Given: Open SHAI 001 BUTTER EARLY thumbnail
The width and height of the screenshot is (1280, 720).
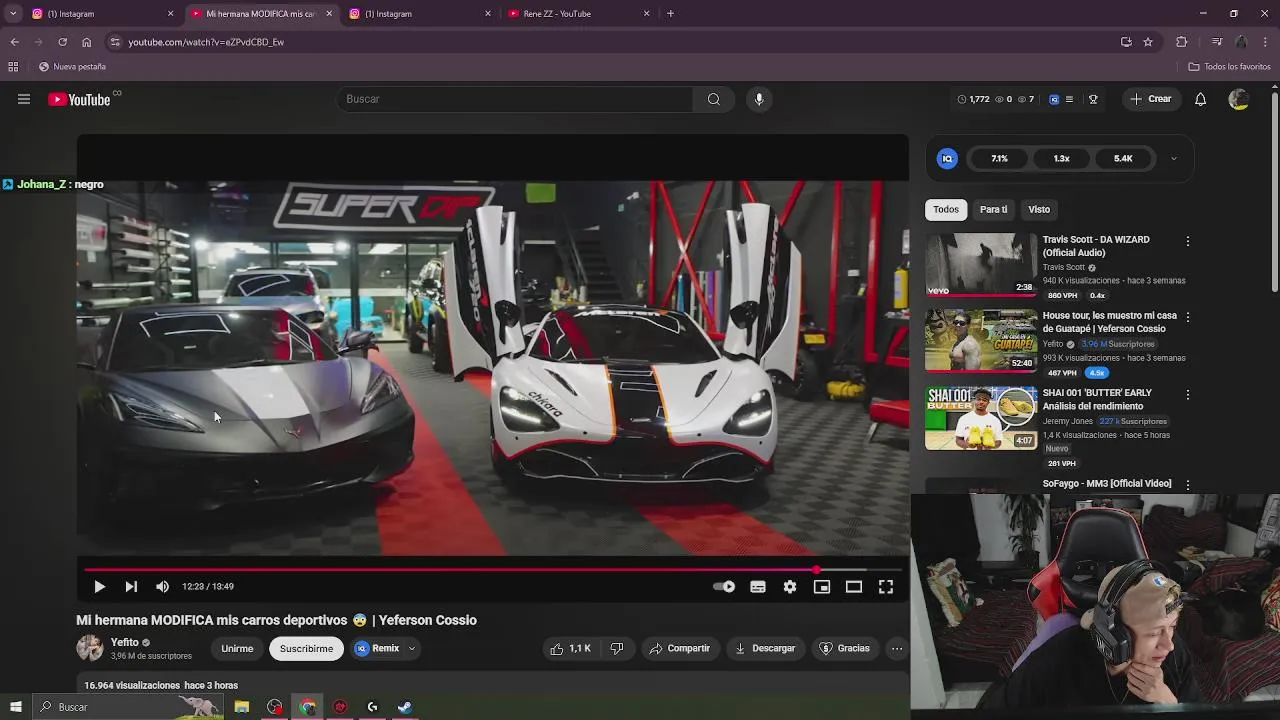Looking at the screenshot, I should click(981, 418).
